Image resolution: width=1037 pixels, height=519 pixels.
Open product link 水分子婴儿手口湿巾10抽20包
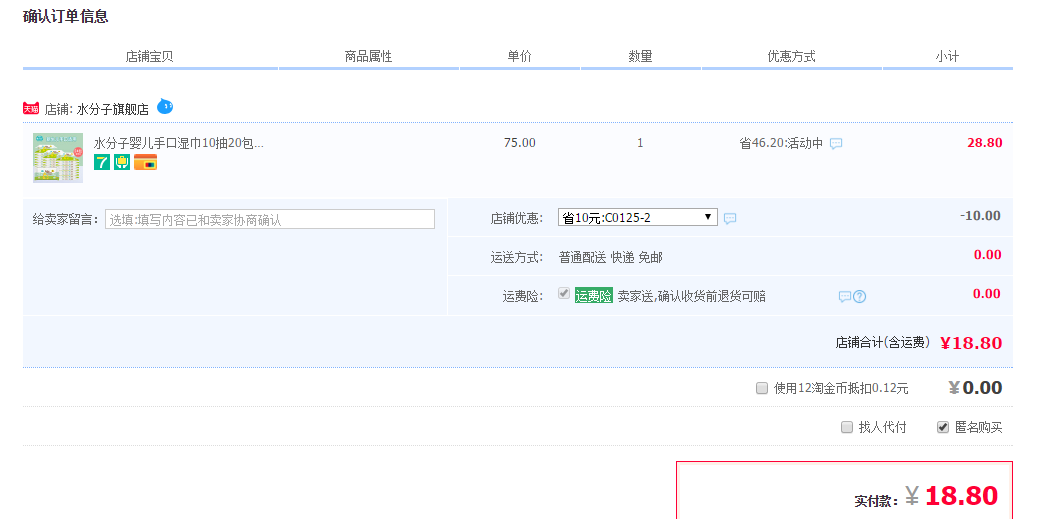(x=179, y=143)
